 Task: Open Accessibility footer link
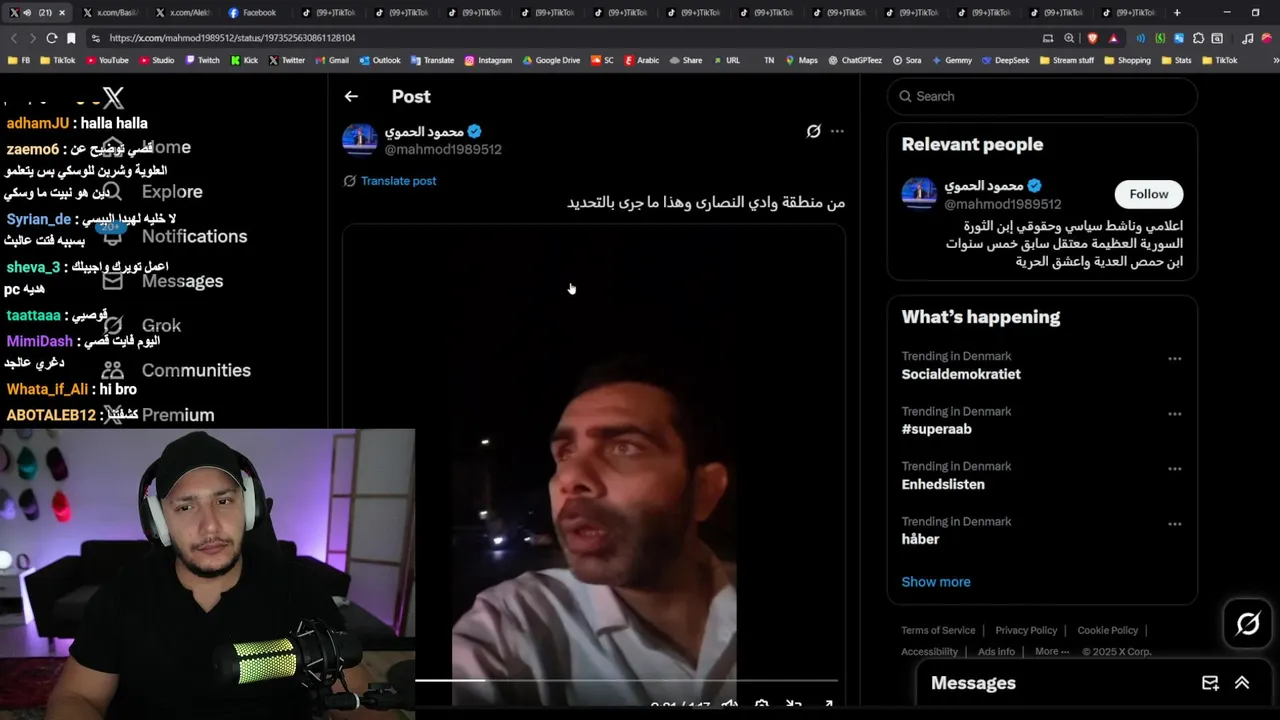(x=929, y=651)
